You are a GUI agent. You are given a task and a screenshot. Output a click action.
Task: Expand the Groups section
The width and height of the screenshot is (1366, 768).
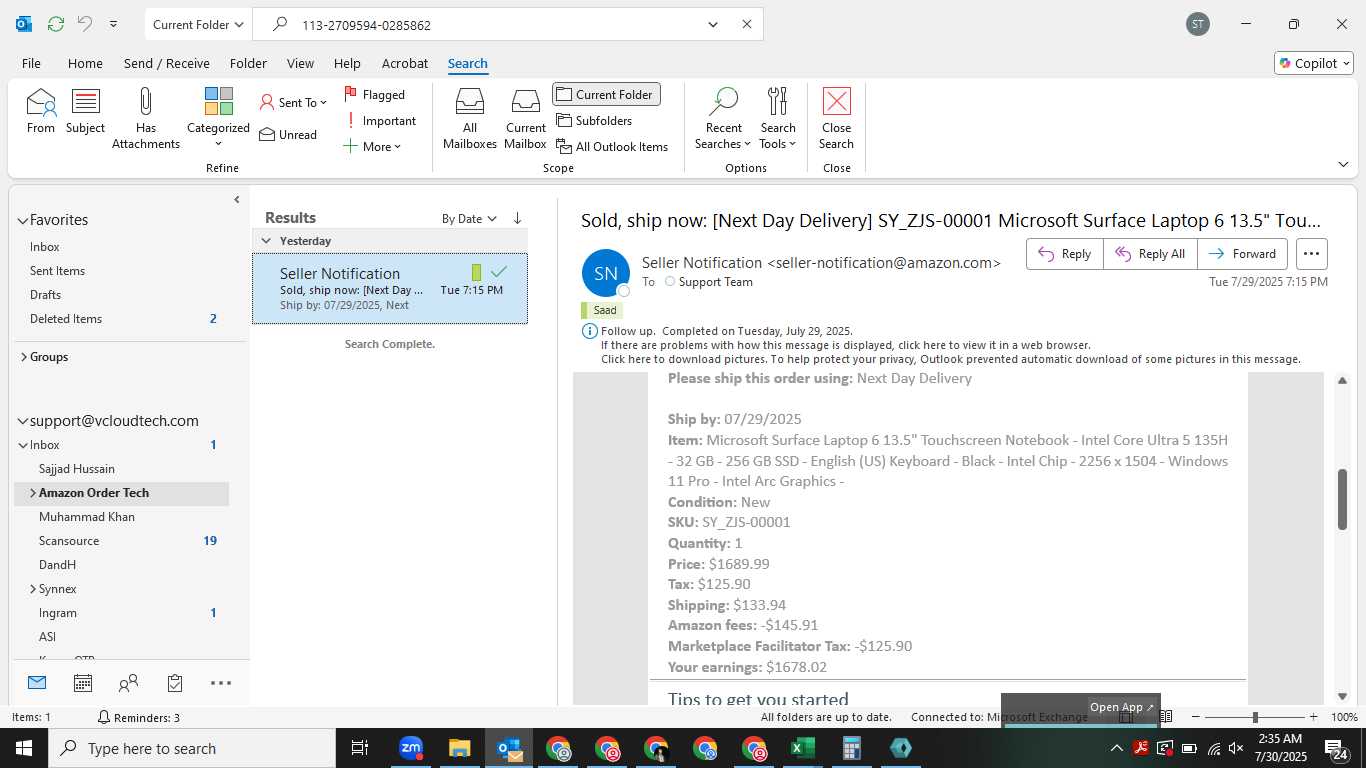pyautogui.click(x=23, y=356)
